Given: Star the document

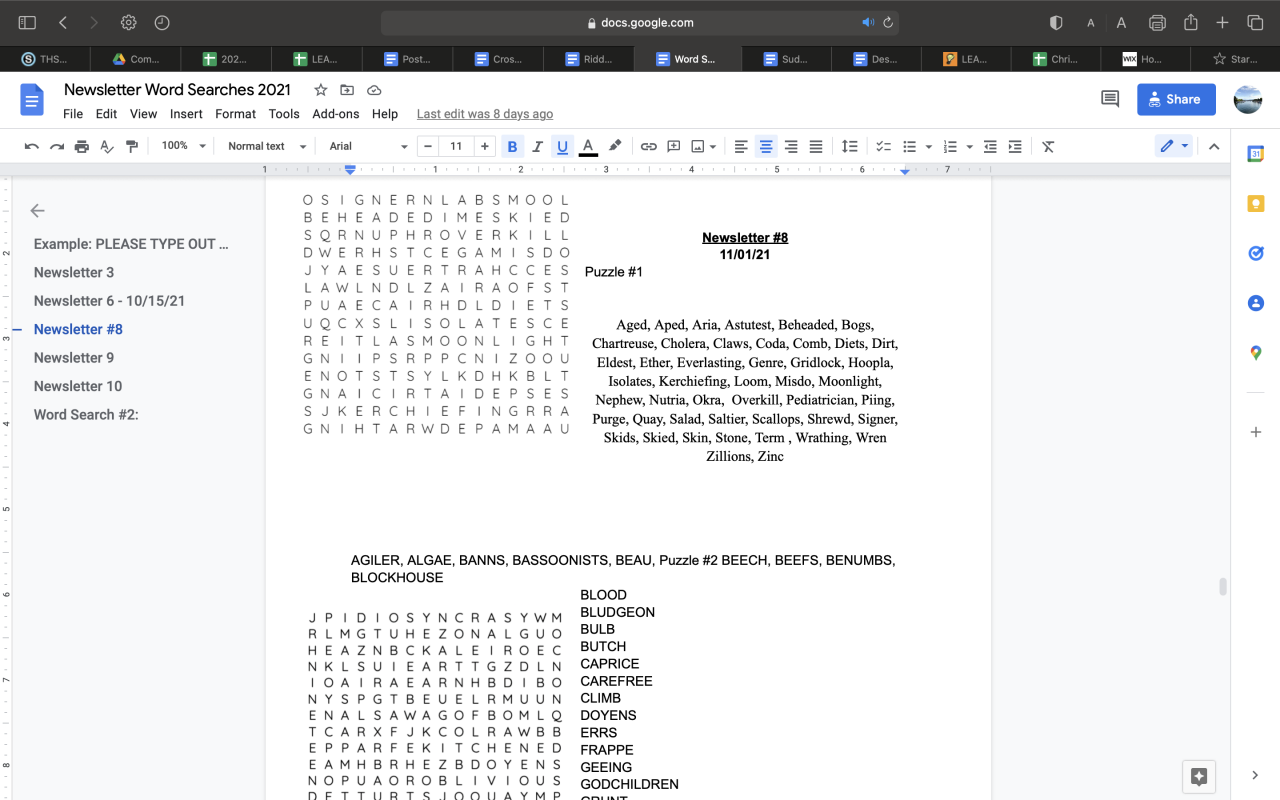Looking at the screenshot, I should [320, 90].
